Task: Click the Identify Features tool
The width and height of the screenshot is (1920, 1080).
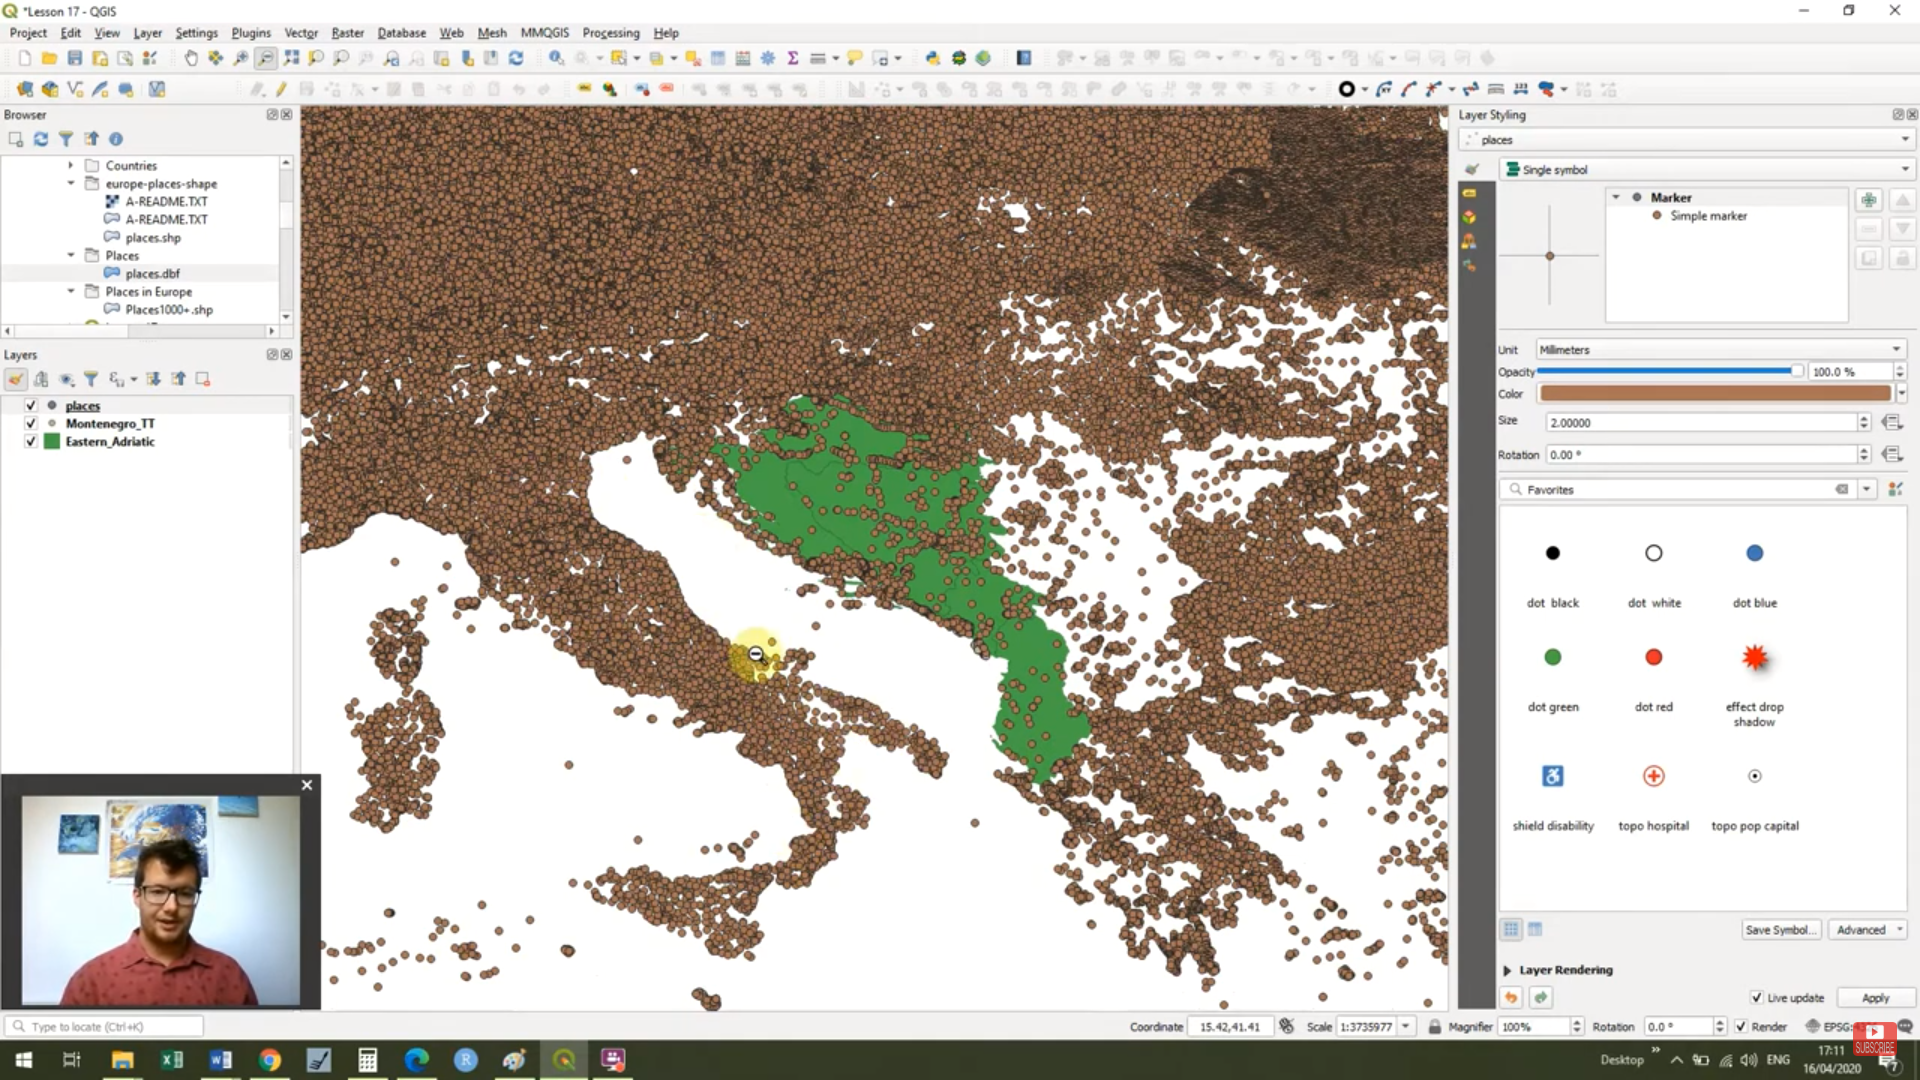Action: 556,58
